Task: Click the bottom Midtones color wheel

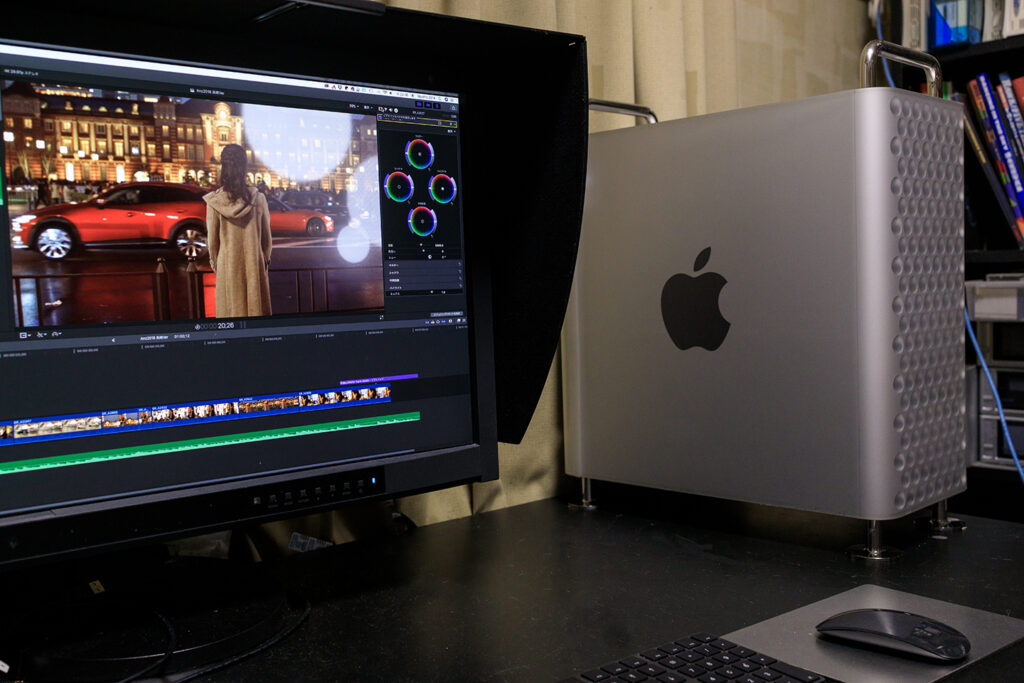Action: coord(422,220)
